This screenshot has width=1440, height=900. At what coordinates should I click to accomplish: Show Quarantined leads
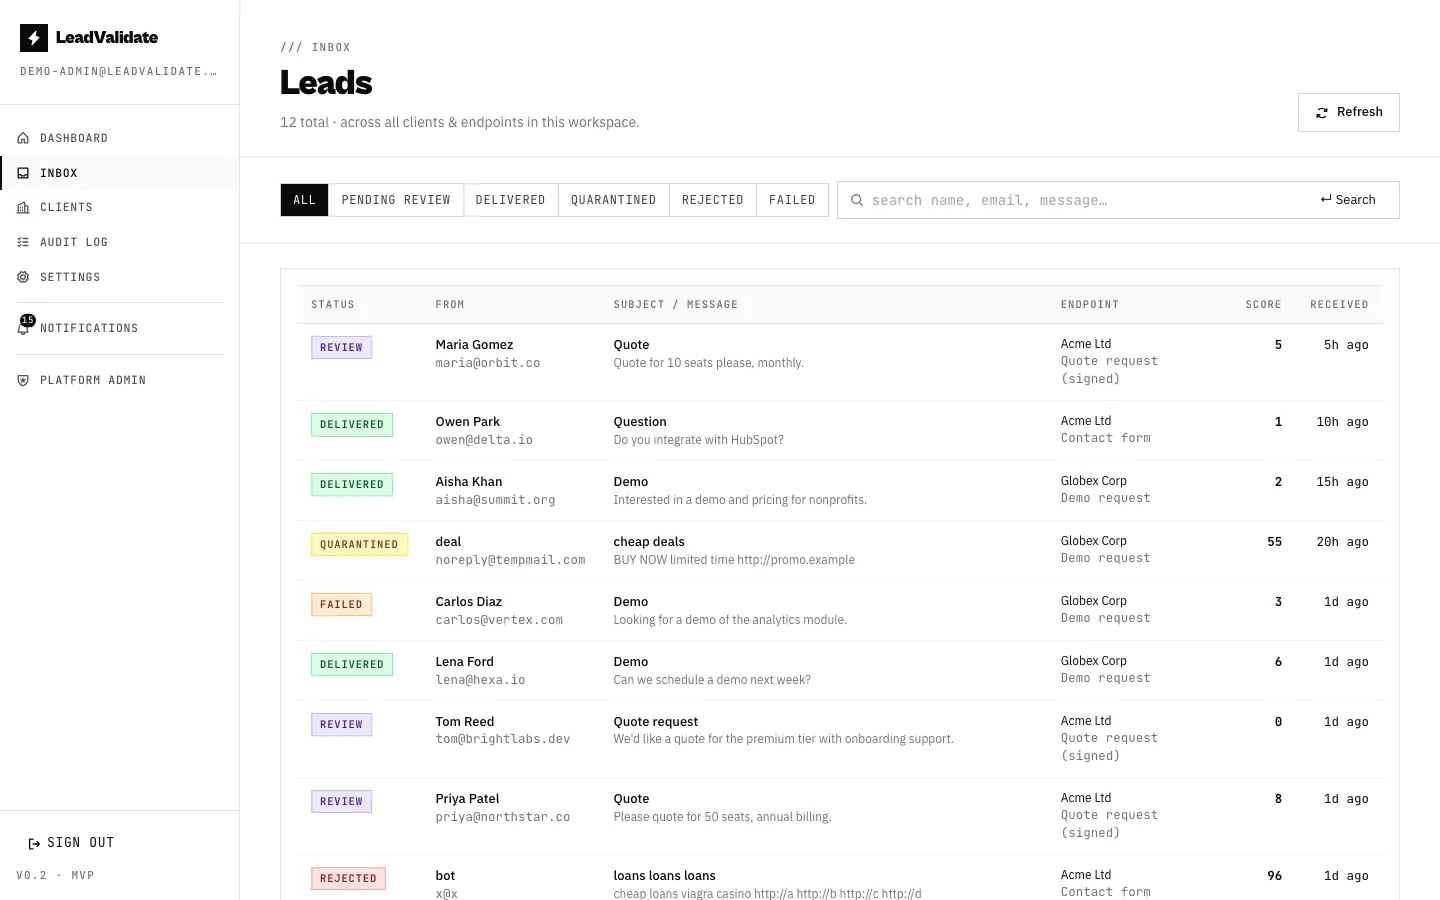tap(614, 200)
